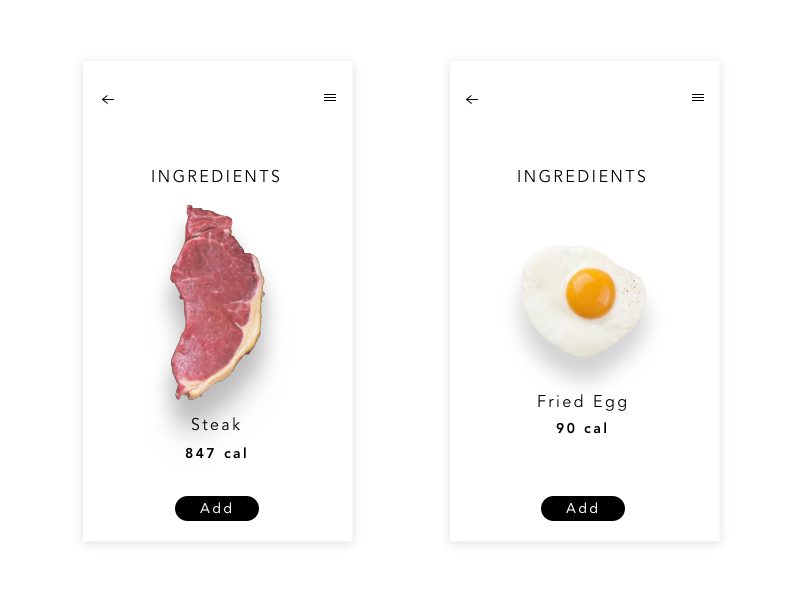Click the Add button text on left card
The image size is (800, 600).
click(x=217, y=508)
